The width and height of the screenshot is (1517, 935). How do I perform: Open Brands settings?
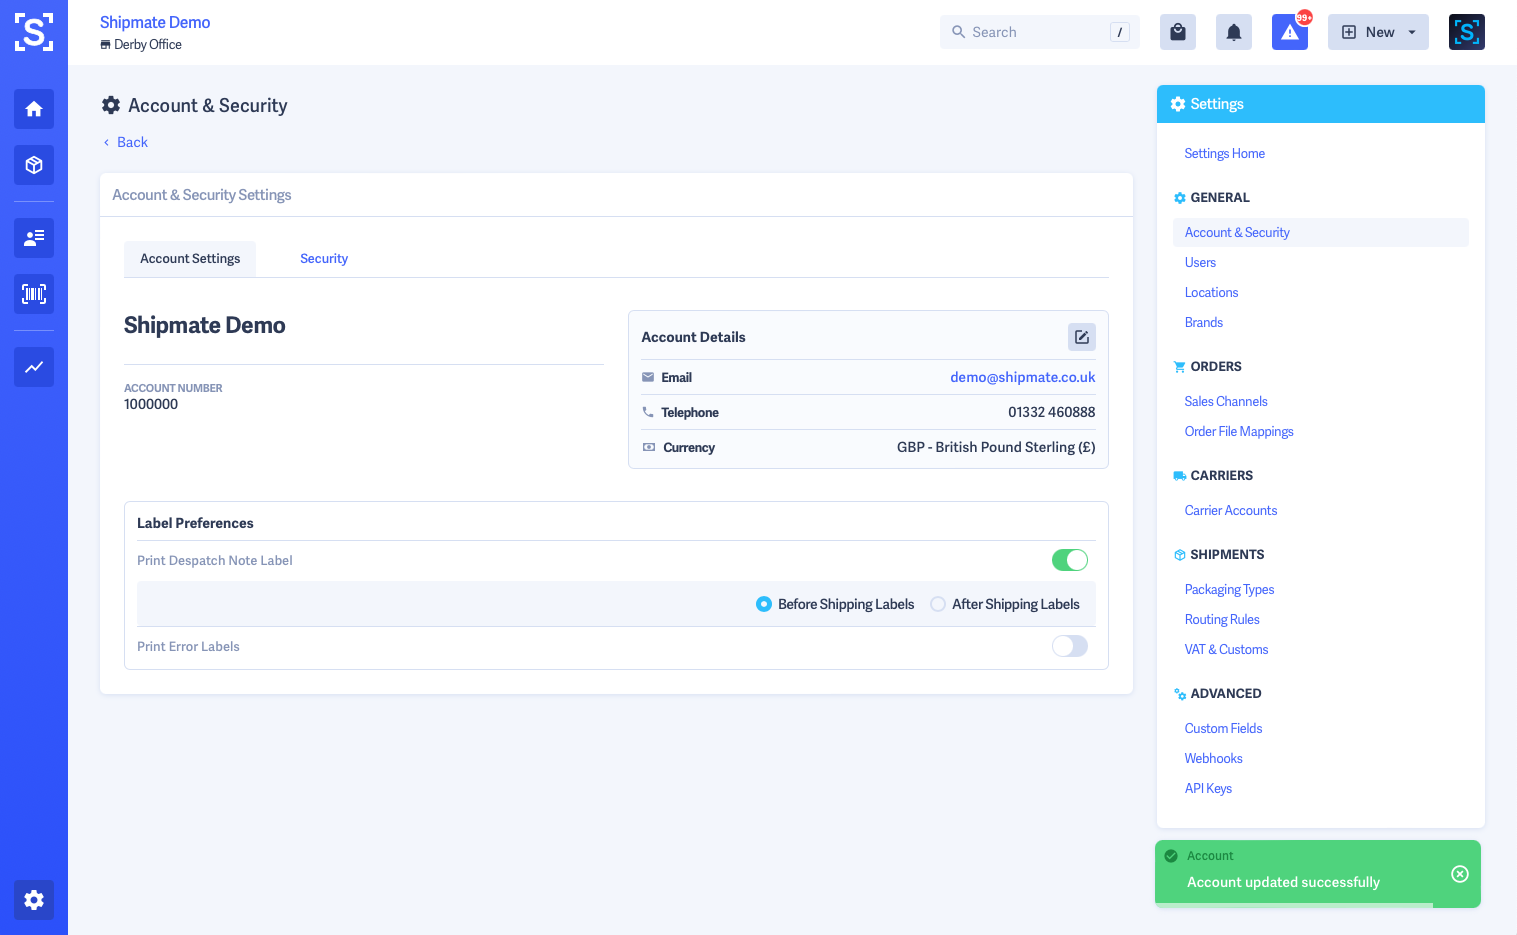1204,322
